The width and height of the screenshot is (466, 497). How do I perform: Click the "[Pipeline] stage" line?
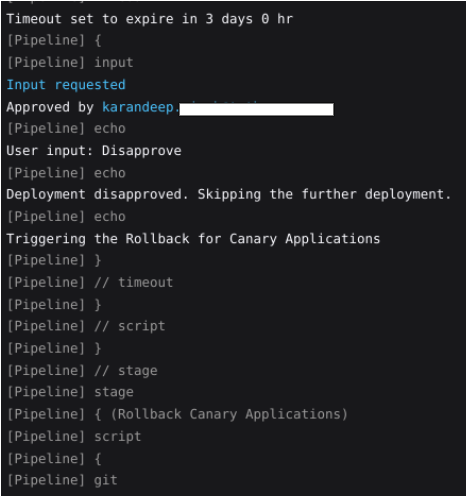point(70,392)
